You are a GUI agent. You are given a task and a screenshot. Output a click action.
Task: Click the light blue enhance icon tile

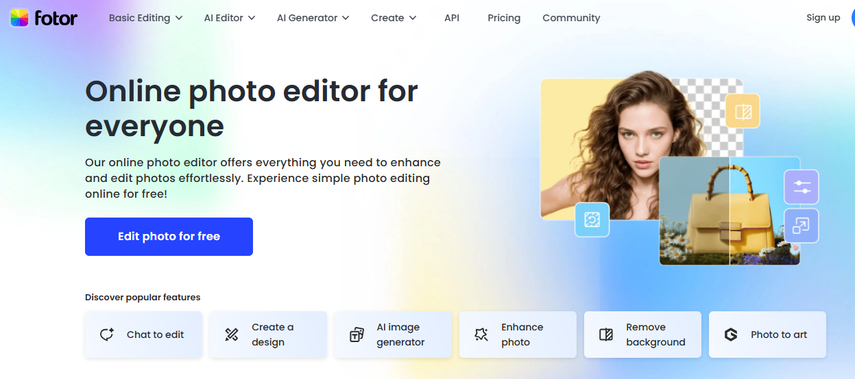(x=592, y=219)
